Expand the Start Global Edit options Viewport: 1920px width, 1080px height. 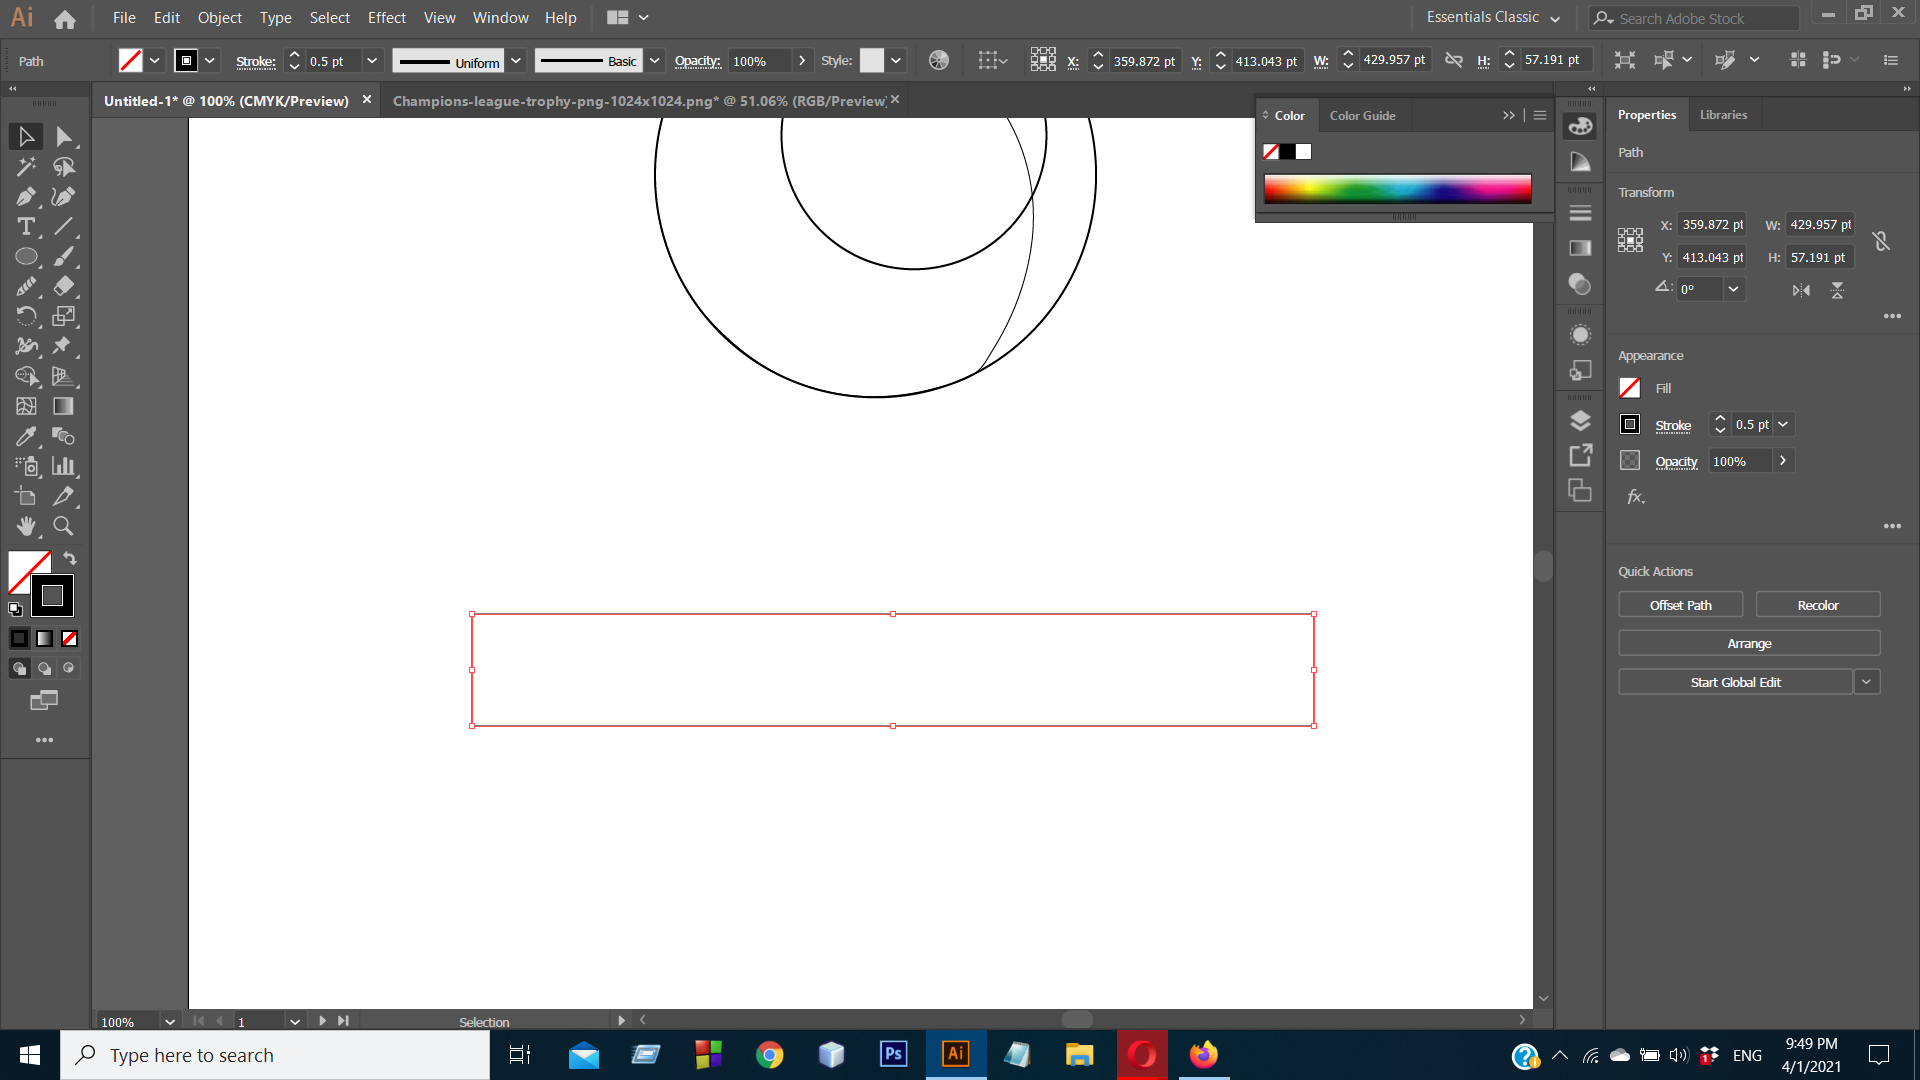tap(1866, 682)
